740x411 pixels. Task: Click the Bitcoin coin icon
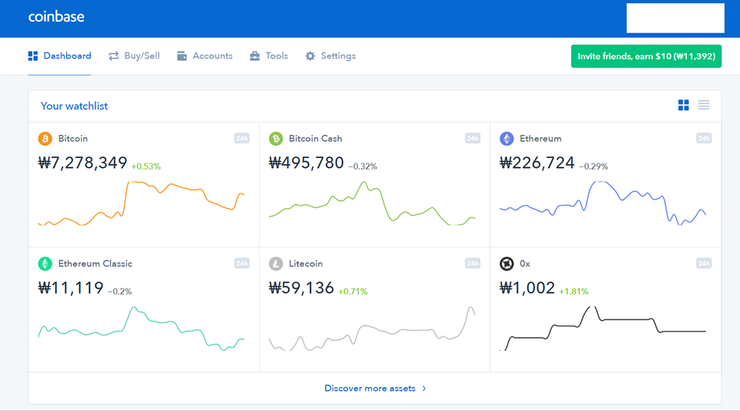click(x=45, y=139)
